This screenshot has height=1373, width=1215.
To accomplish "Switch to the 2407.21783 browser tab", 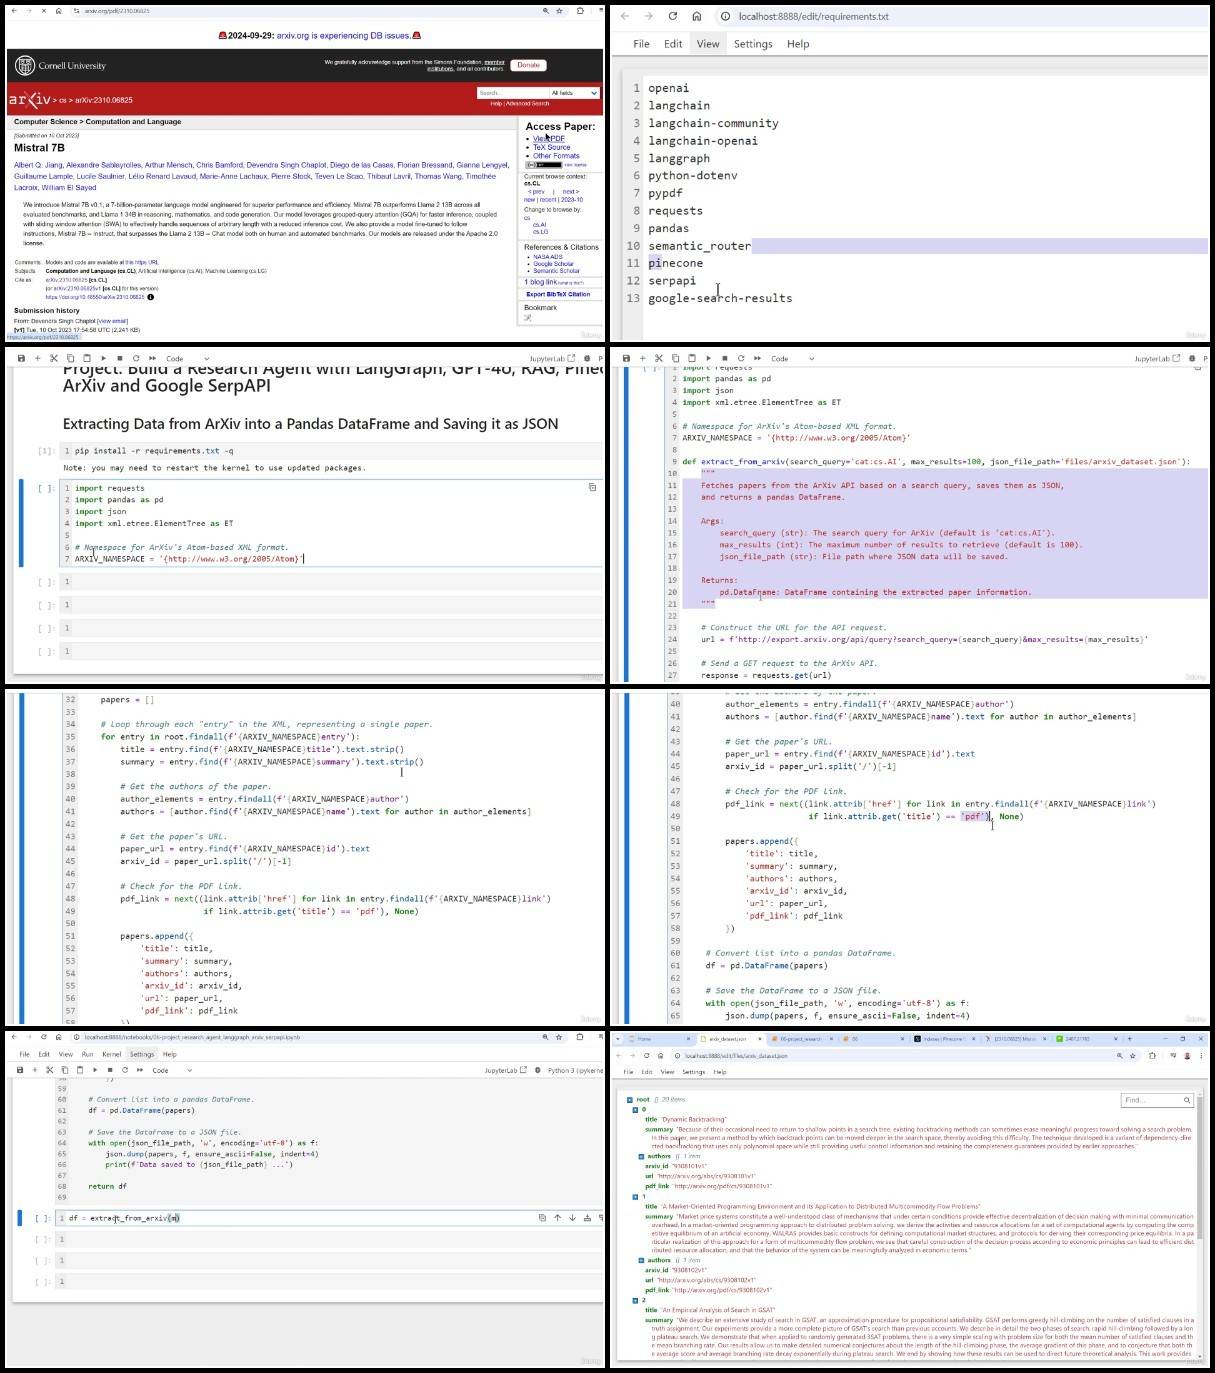I will 1084,1039.
